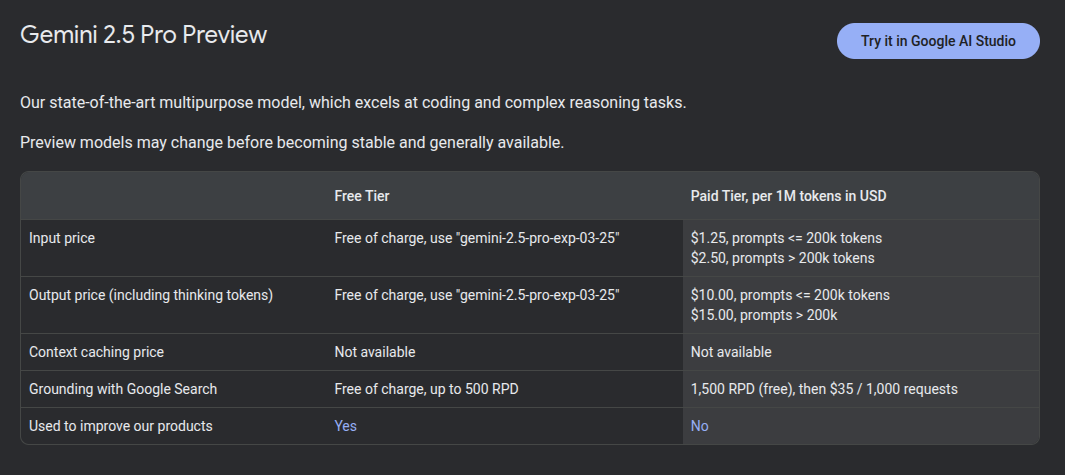Click the Grounding with Google Search label
Viewport: 1065px width, 475px height.
click(x=123, y=389)
